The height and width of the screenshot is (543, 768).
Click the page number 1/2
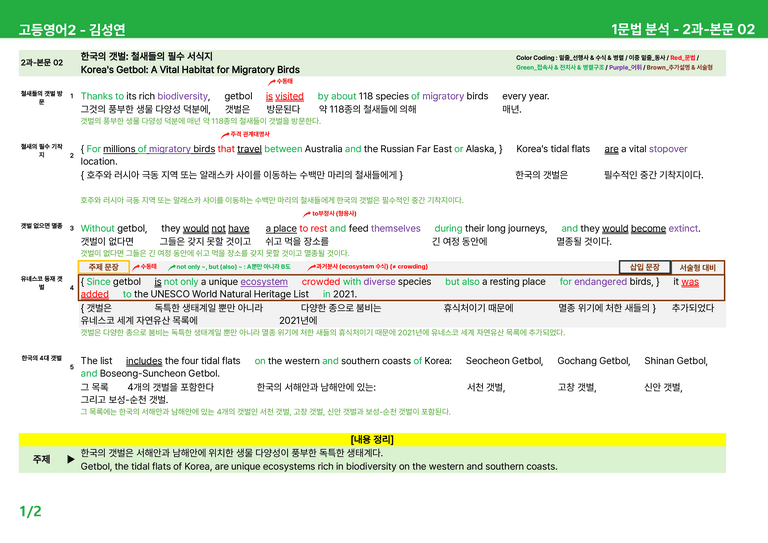[x=30, y=512]
